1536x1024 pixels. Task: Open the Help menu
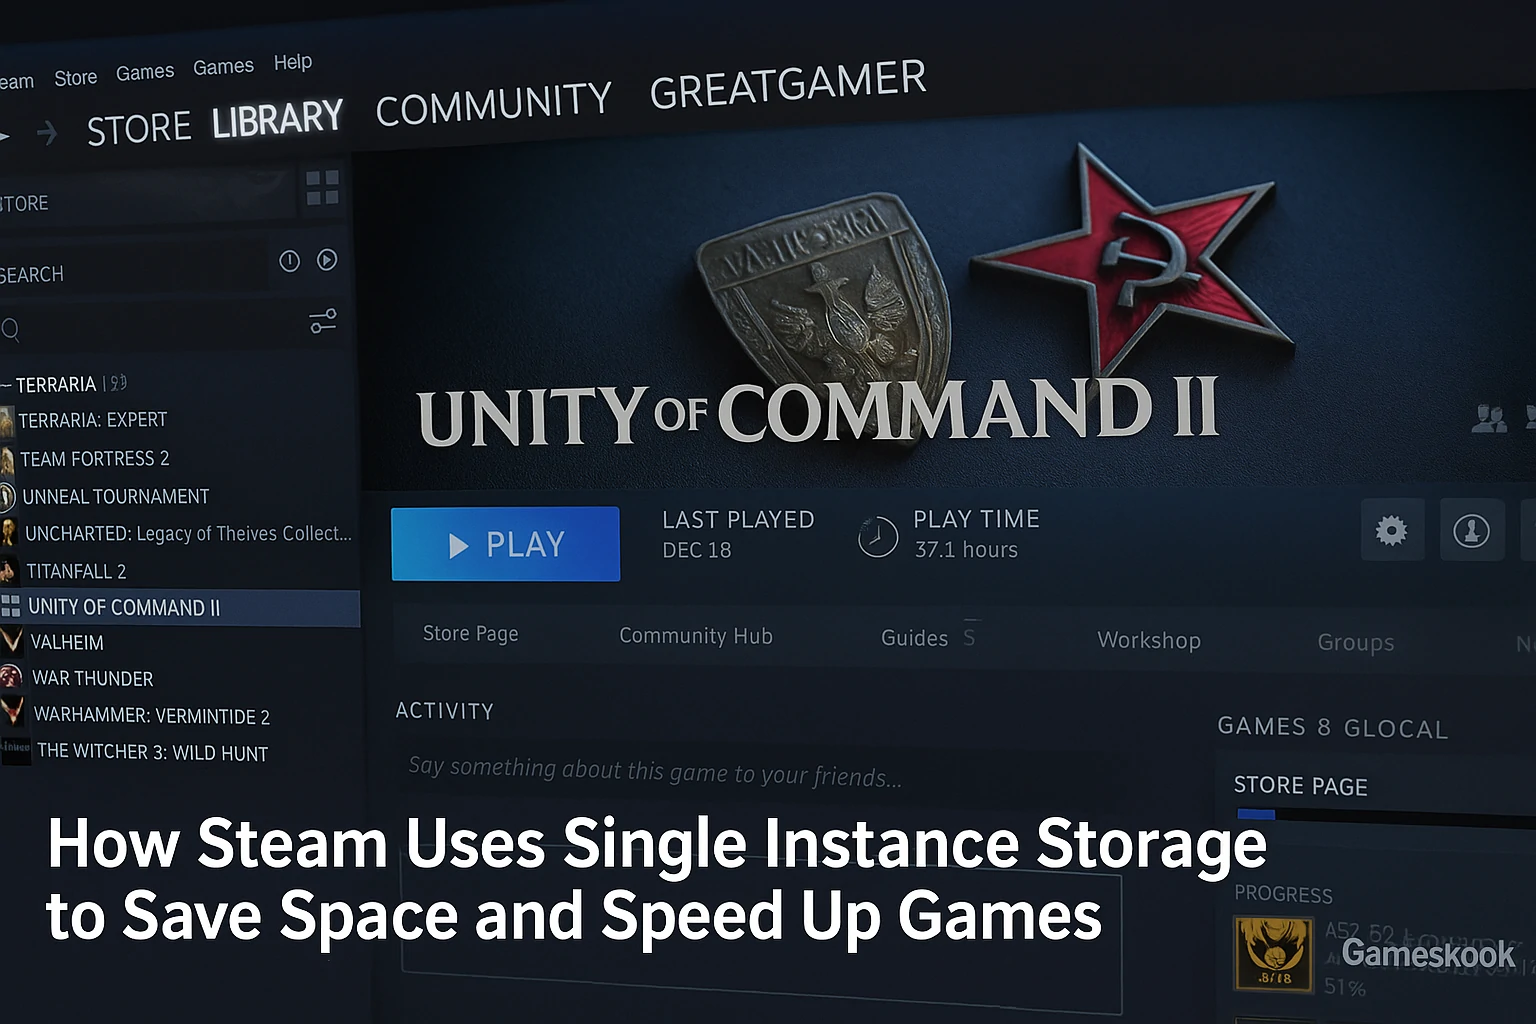pos(293,62)
